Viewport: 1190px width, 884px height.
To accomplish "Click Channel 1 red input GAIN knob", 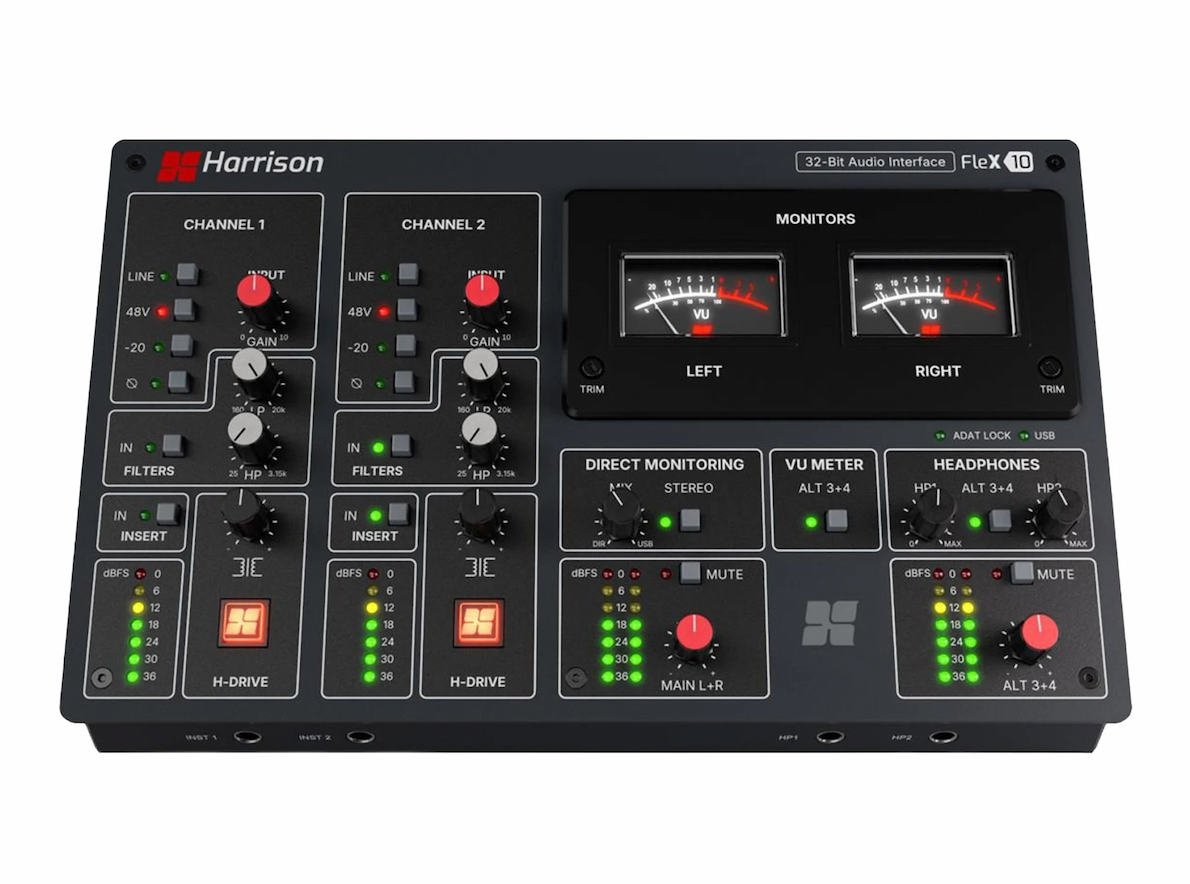I will [257, 294].
